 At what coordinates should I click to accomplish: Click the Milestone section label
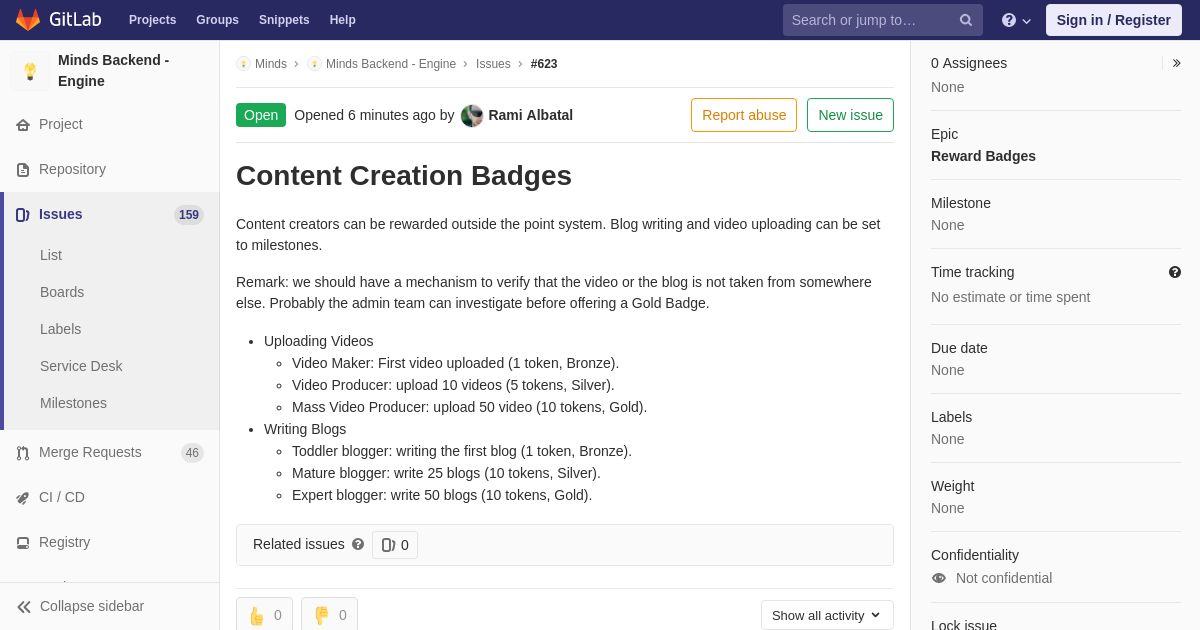click(961, 203)
